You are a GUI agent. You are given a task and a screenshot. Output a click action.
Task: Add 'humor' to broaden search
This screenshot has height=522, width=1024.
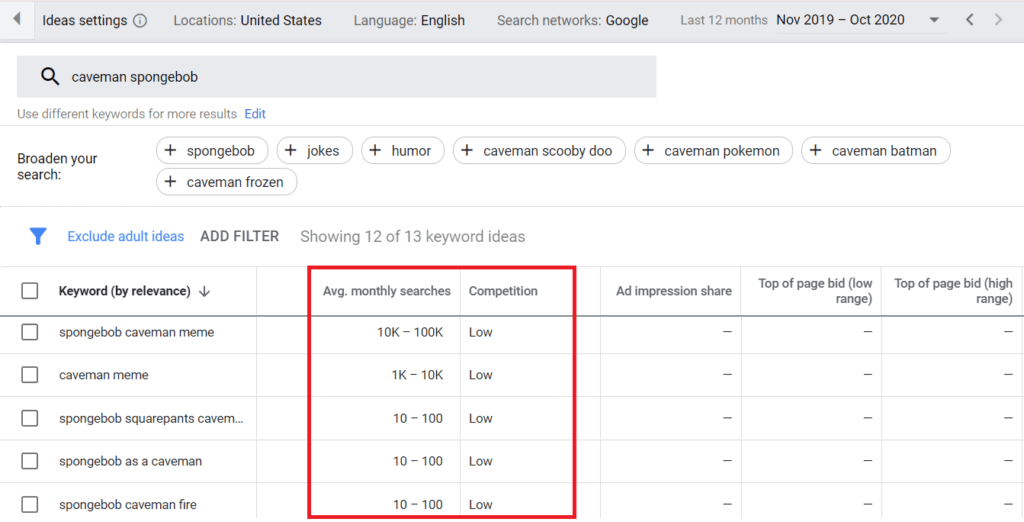point(403,150)
